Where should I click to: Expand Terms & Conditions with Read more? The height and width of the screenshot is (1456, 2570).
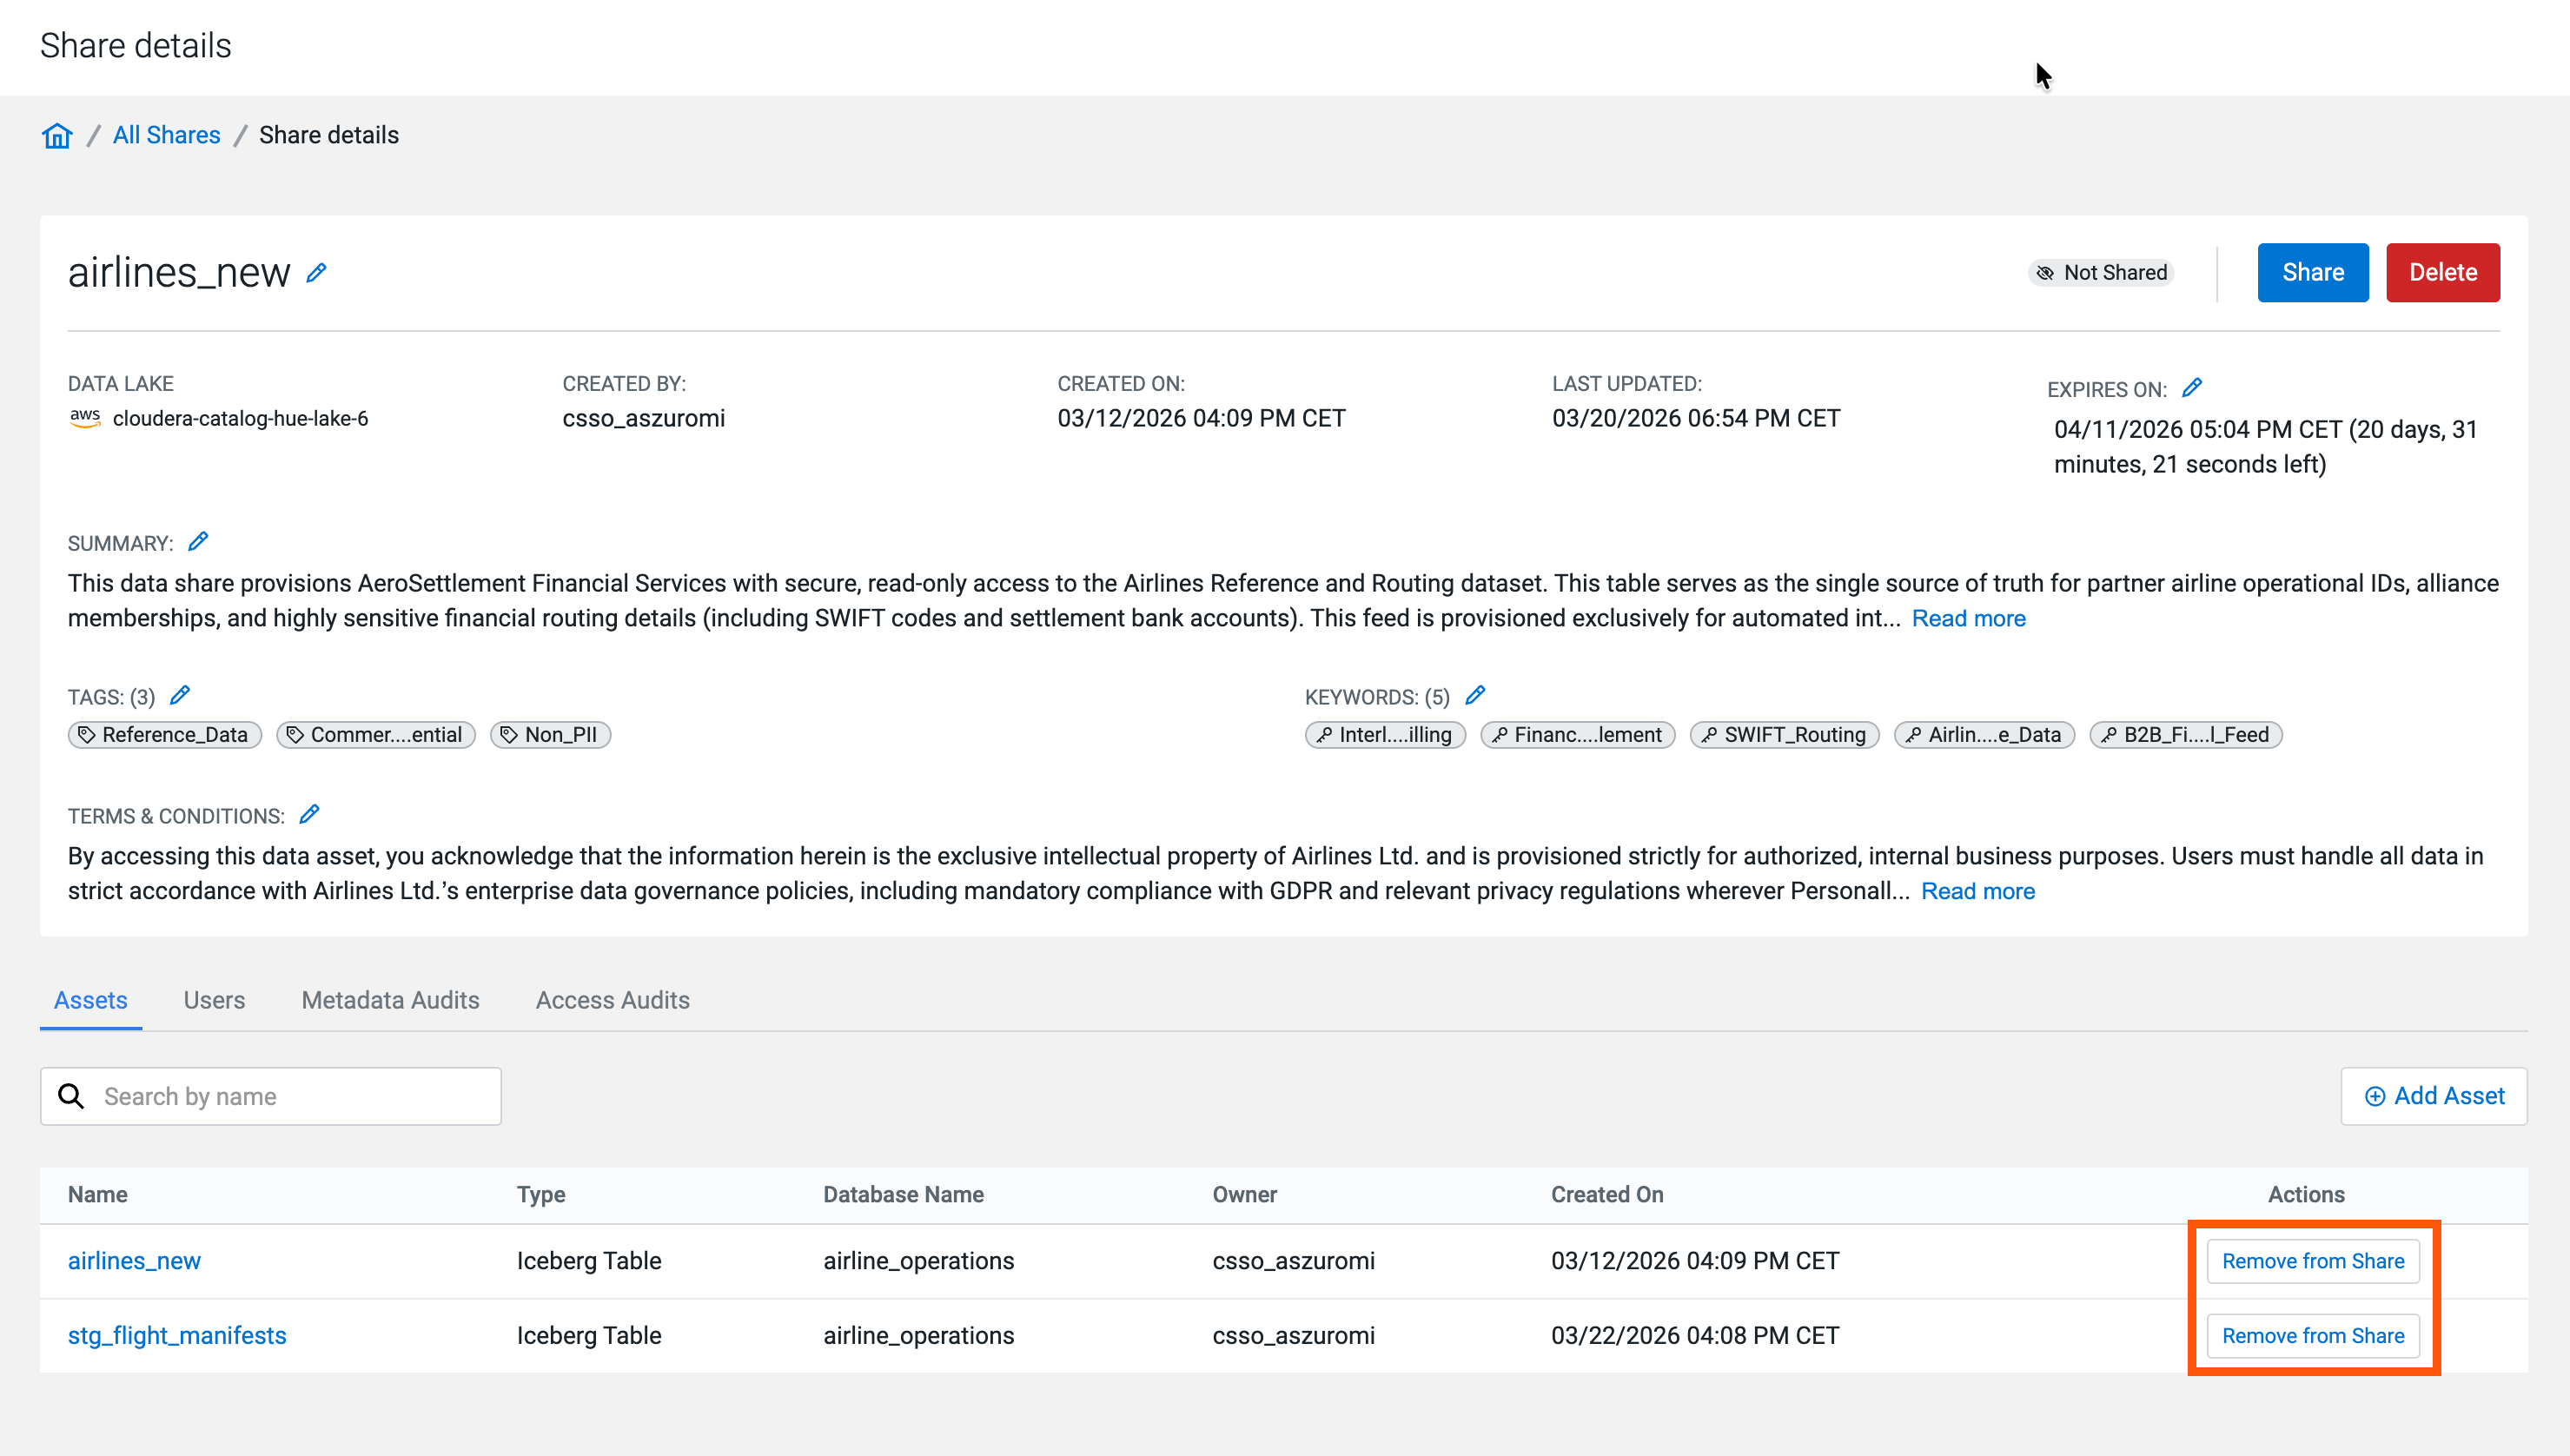click(1977, 892)
